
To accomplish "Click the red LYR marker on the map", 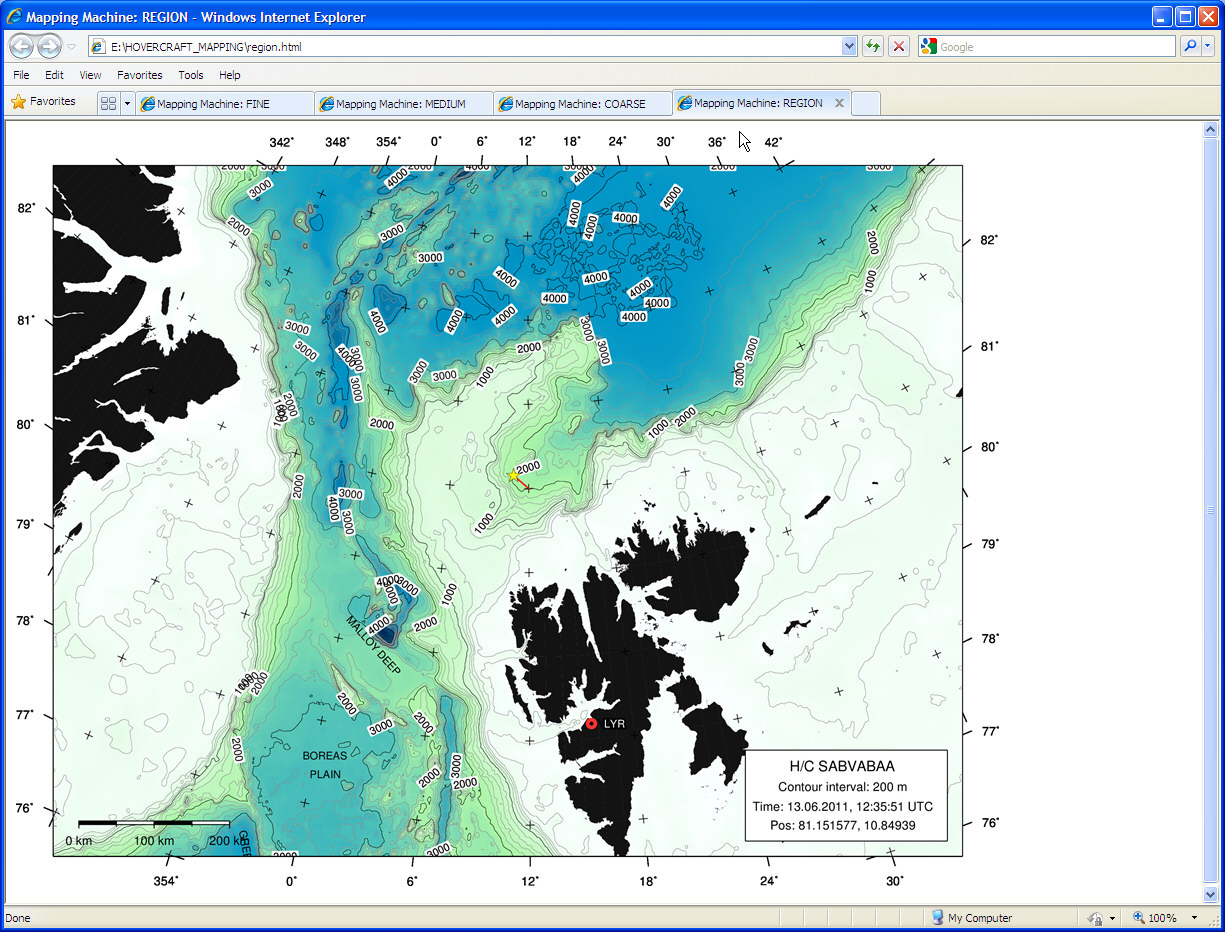I will tap(591, 723).
